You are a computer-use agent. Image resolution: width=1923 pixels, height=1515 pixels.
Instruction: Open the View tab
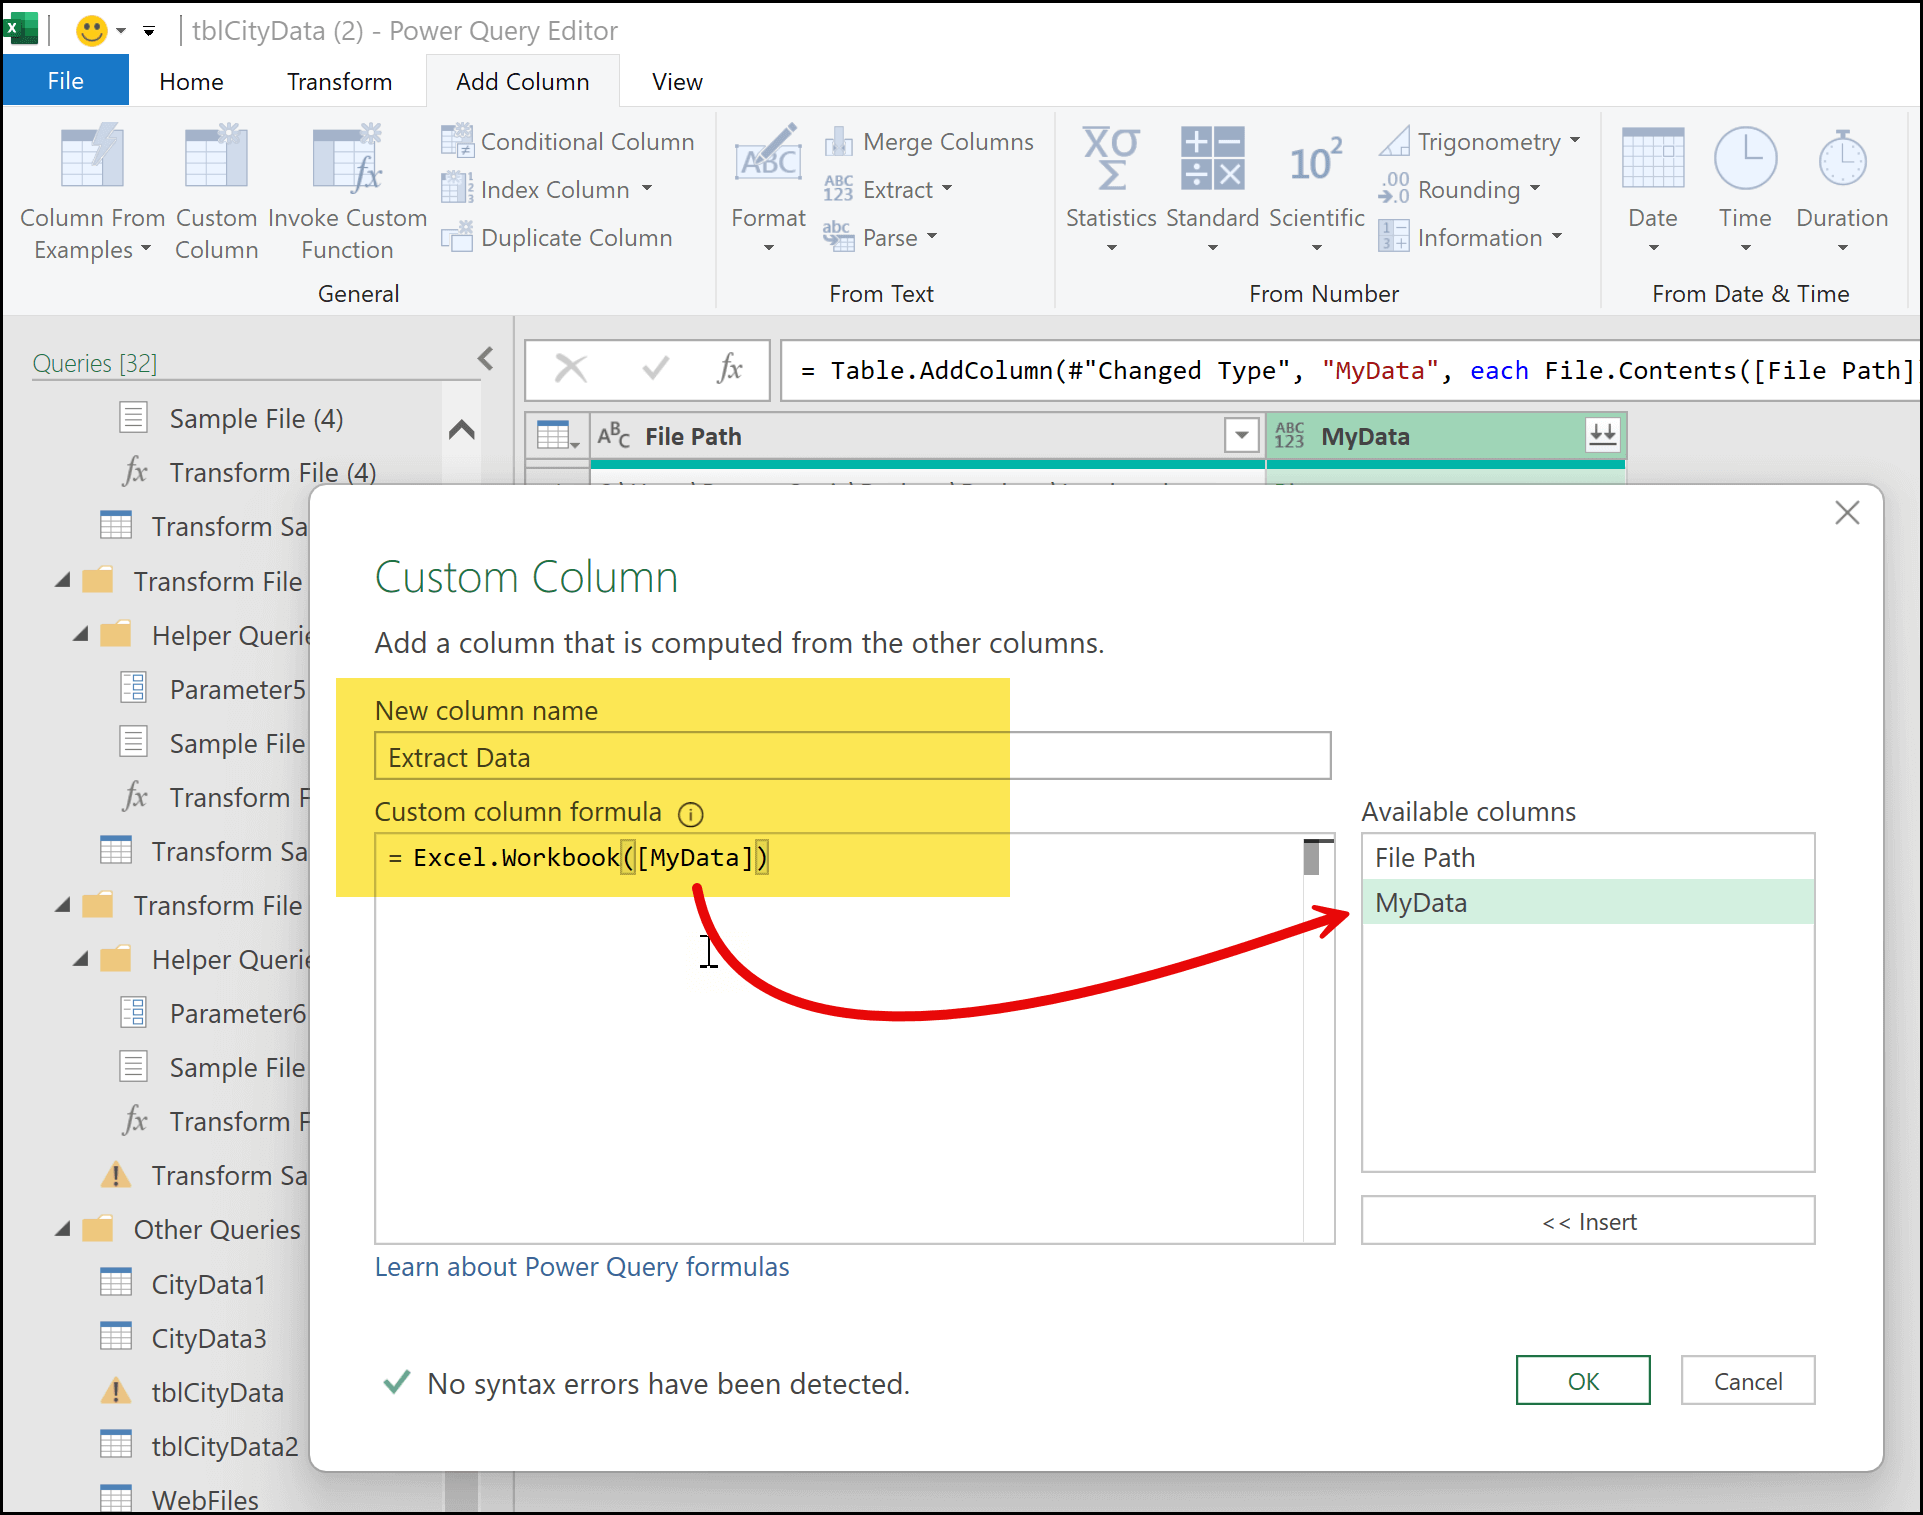point(677,82)
